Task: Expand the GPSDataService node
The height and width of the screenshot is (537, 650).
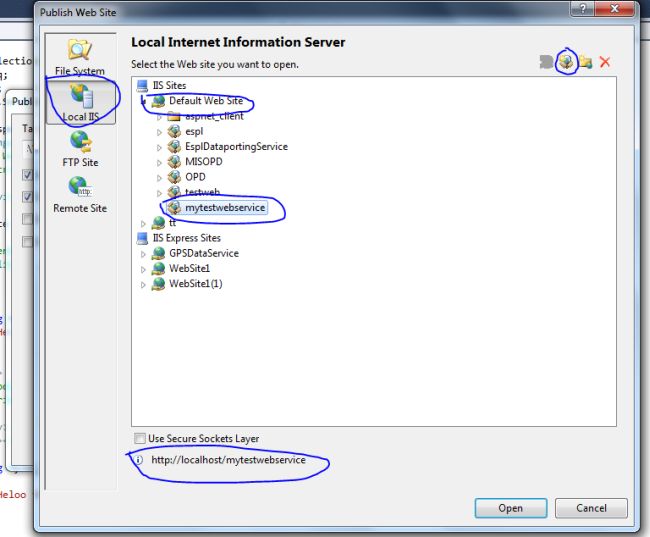Action: pos(143,254)
